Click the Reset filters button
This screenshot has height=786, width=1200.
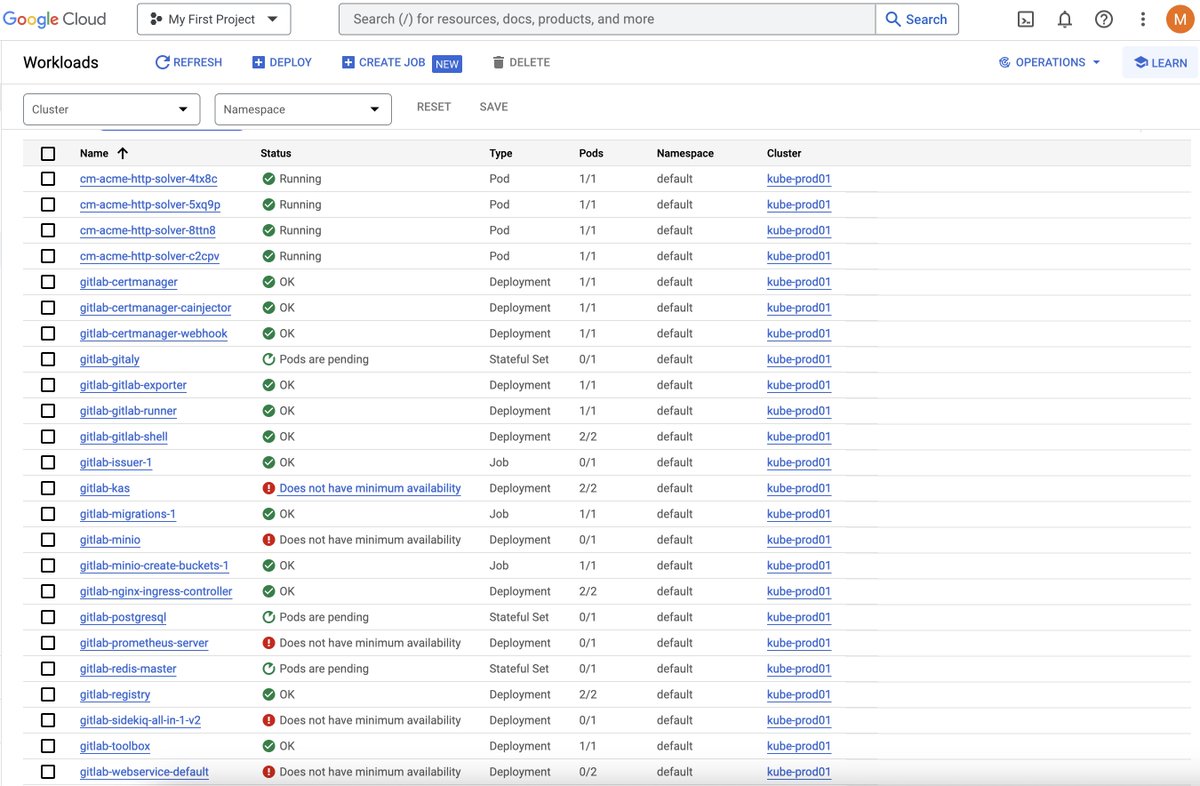pyautogui.click(x=434, y=107)
